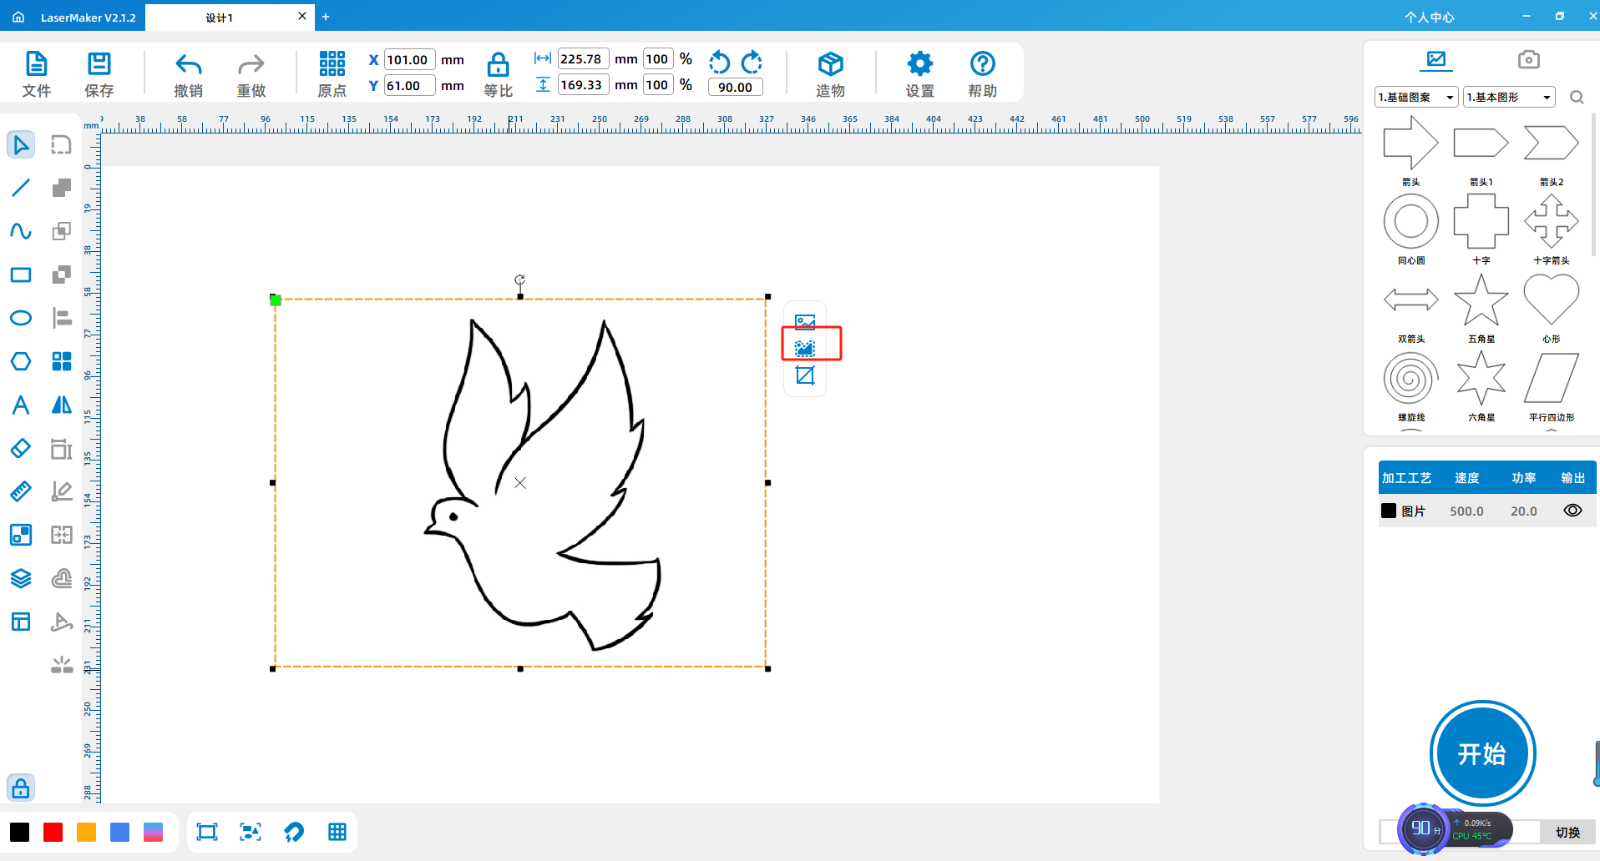Click the 切换 switch button
Viewport: 1600px width, 861px height.
pos(1567,832)
